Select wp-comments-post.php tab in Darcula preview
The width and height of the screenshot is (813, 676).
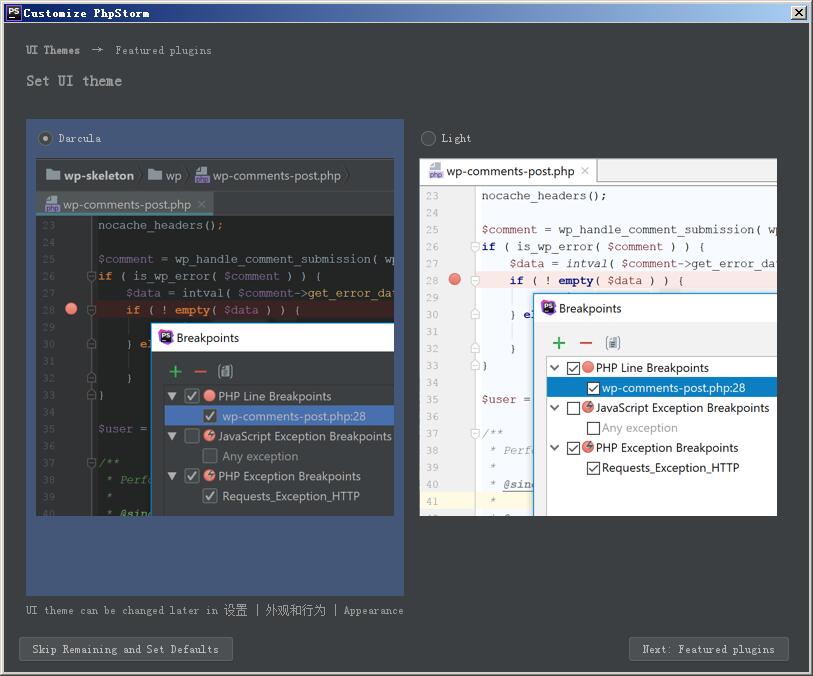125,204
